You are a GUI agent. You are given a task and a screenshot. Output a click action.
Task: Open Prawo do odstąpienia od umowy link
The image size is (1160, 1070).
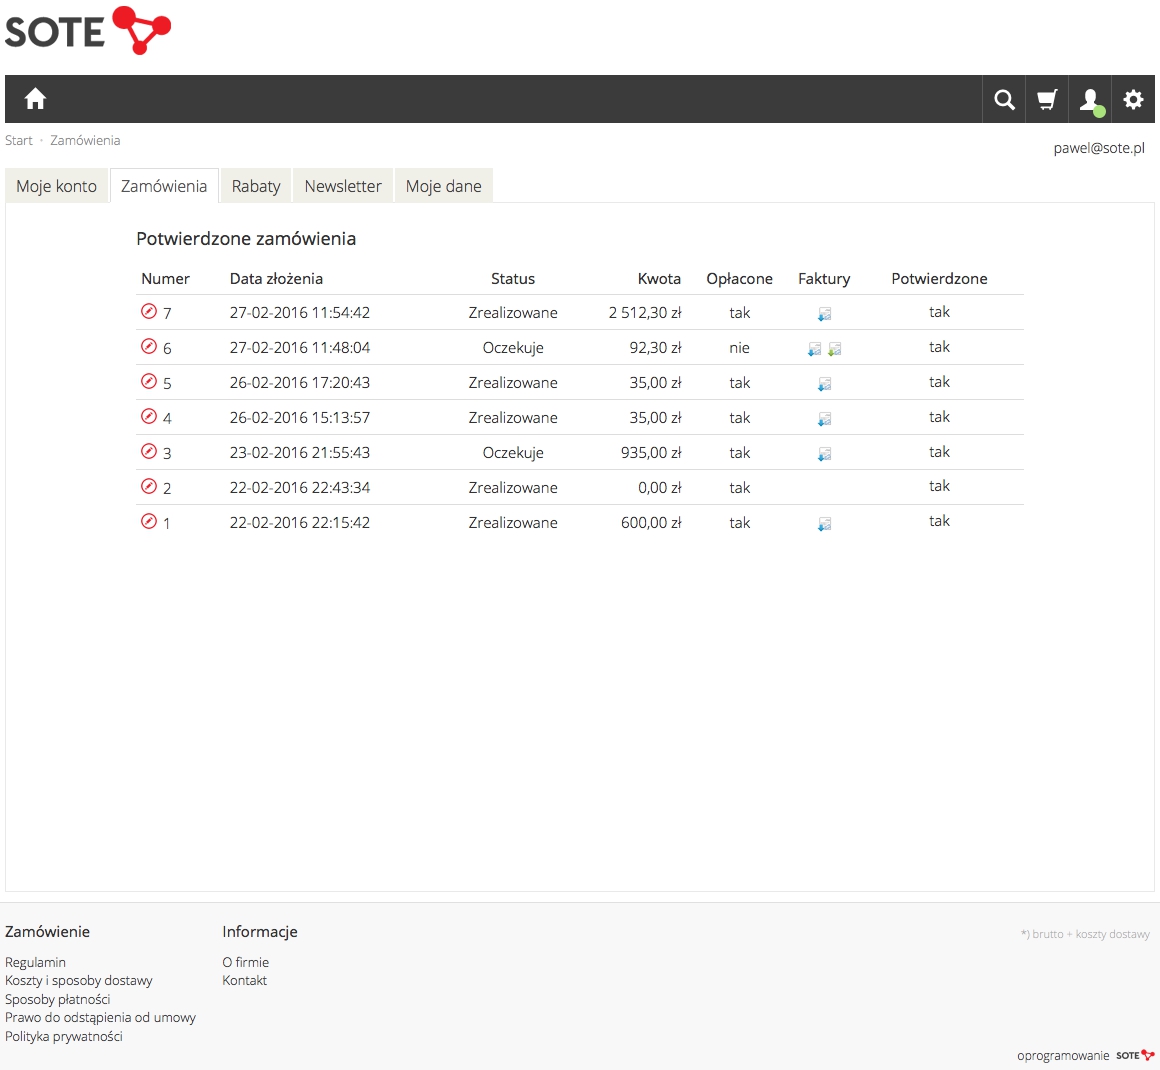tap(101, 1017)
